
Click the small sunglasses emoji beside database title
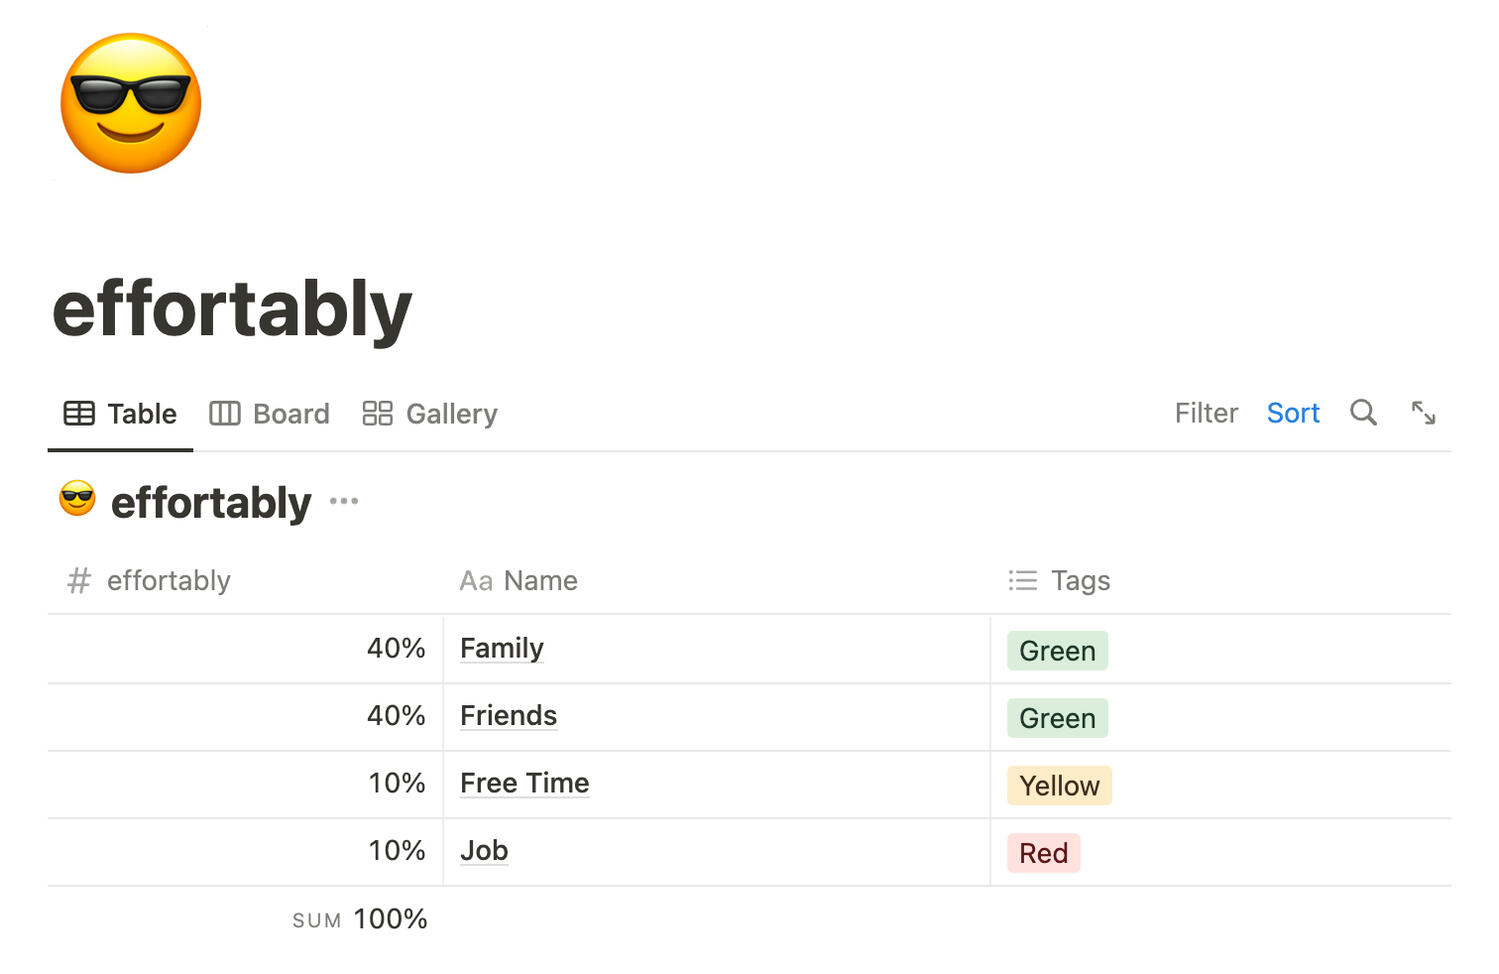coord(77,499)
